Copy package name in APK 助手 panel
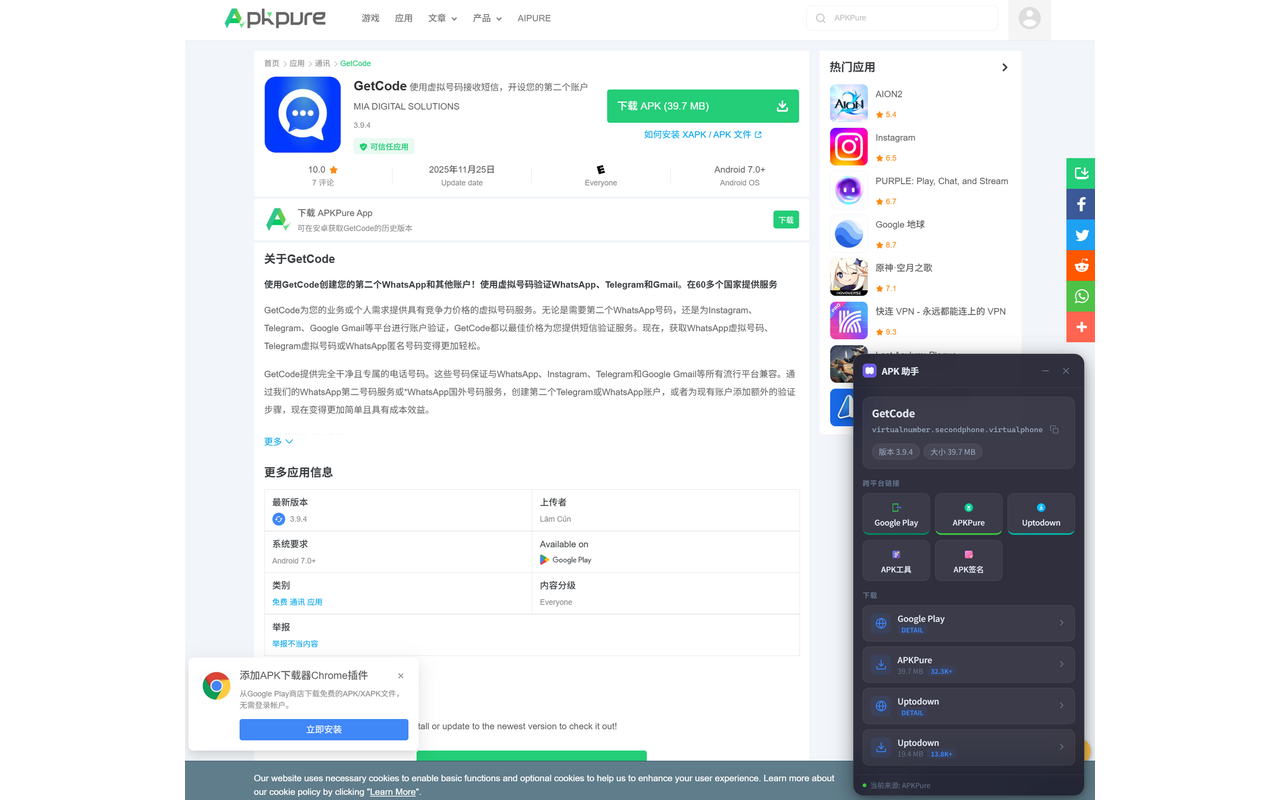The height and width of the screenshot is (800, 1280). (1054, 430)
